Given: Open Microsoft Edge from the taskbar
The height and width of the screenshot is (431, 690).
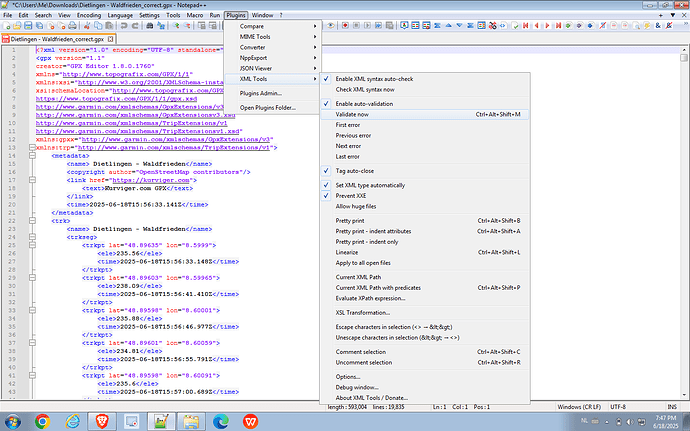Looking at the screenshot, I should tap(221, 421).
